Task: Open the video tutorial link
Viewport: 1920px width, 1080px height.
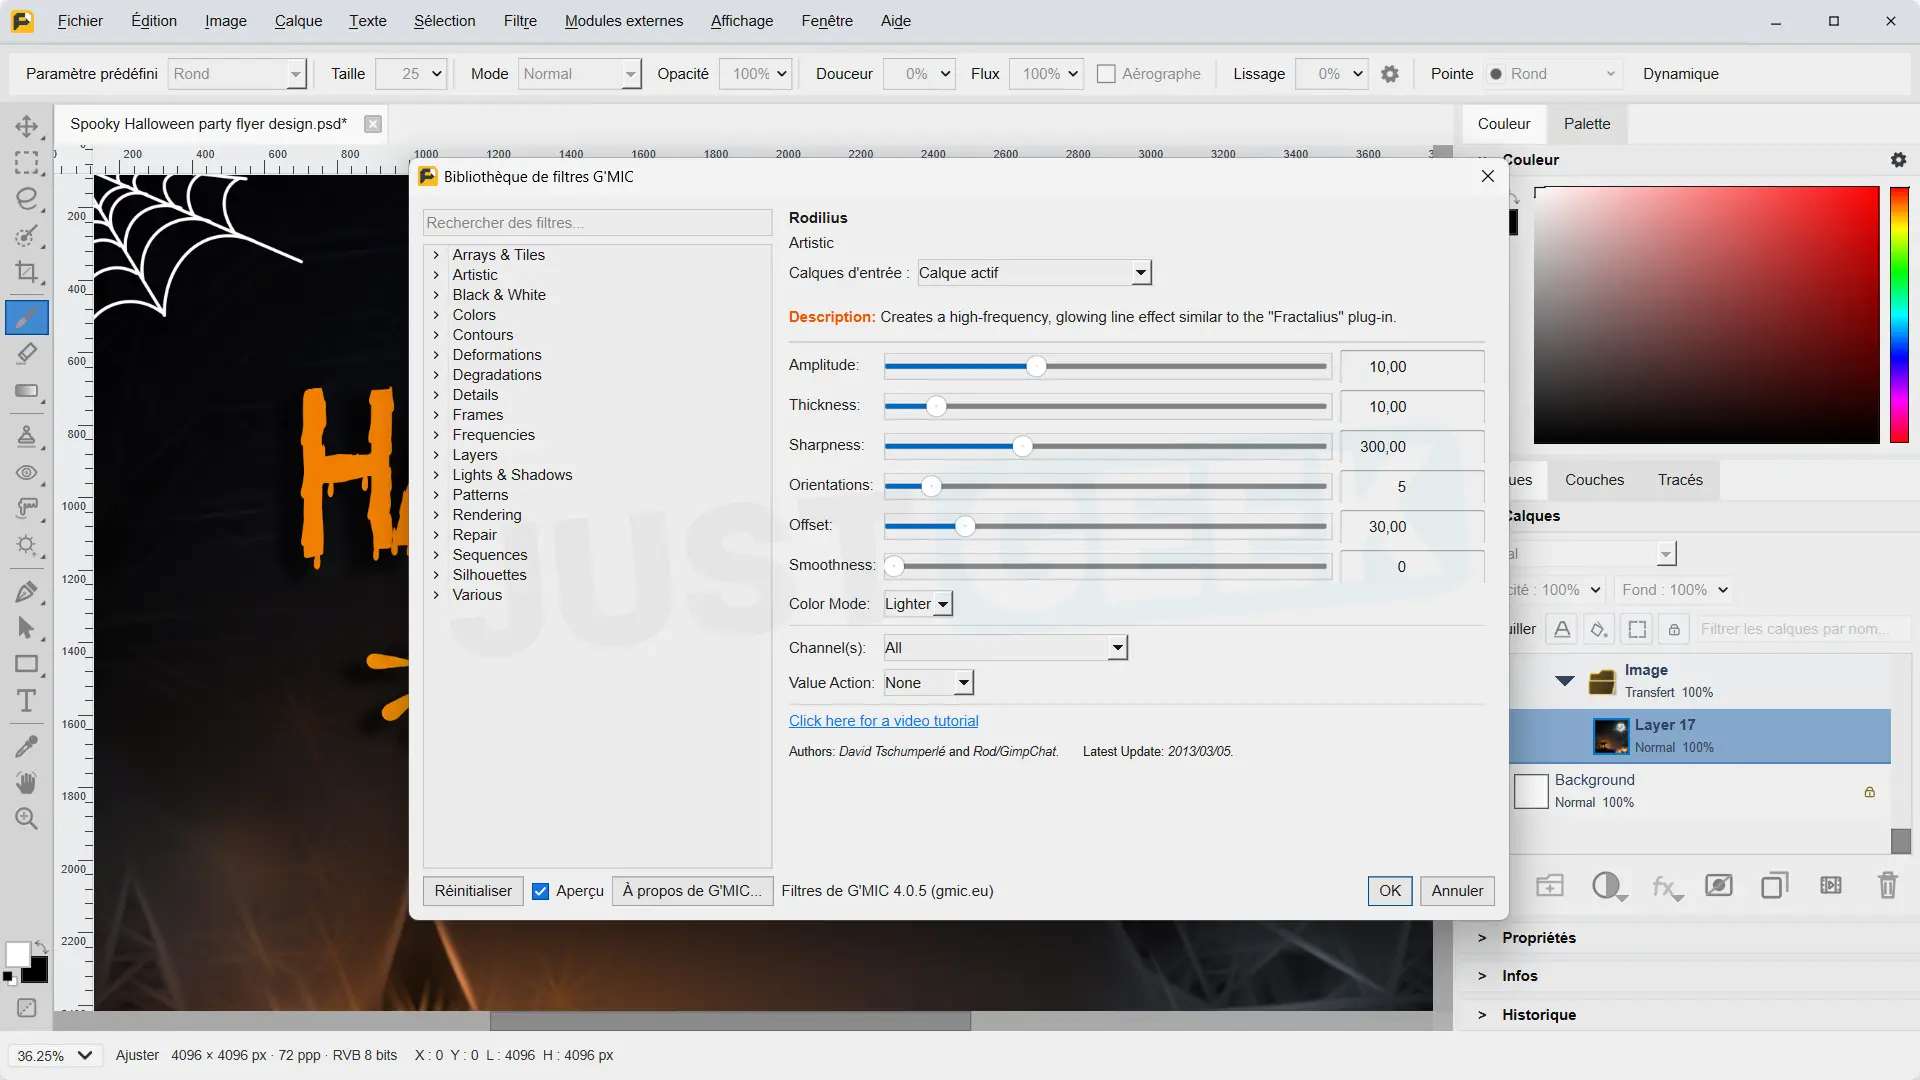Action: [884, 721]
